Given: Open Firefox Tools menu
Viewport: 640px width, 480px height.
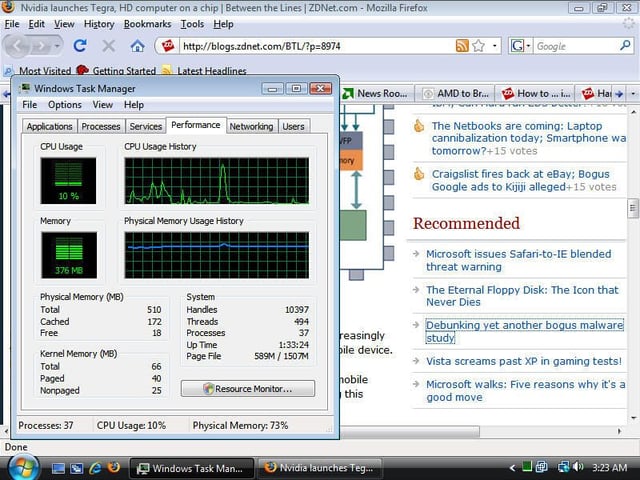Looking at the screenshot, I should click(x=192, y=24).
